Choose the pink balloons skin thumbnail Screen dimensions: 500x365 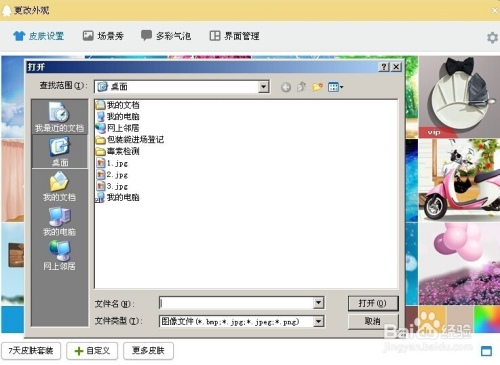pos(459,264)
